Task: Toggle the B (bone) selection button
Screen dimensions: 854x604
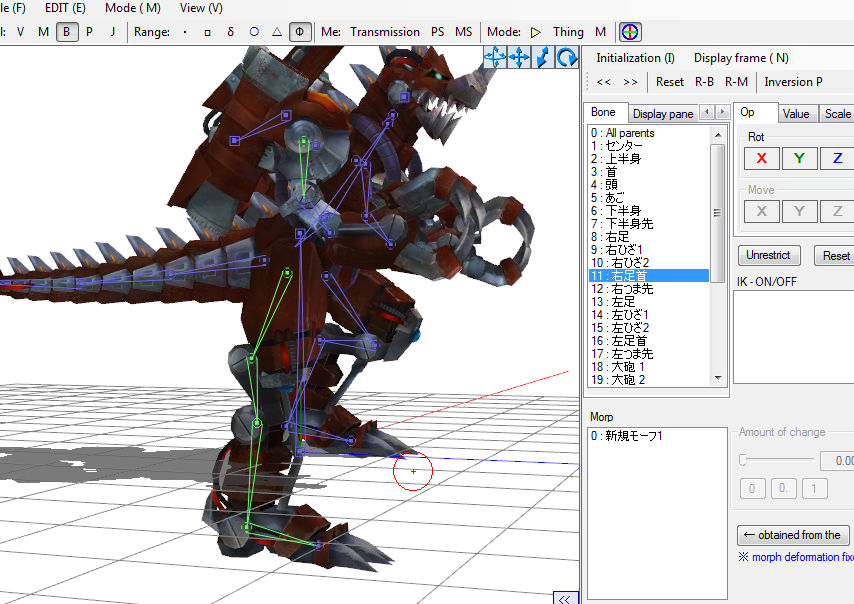Action: [x=67, y=32]
